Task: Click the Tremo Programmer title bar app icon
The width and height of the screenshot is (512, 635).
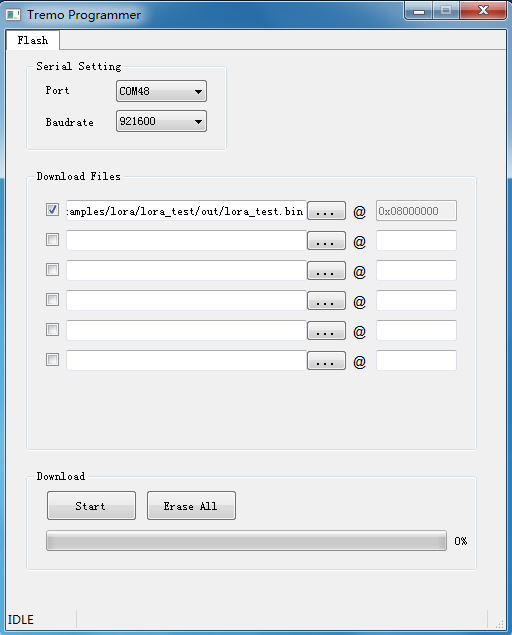Action: click(13, 15)
